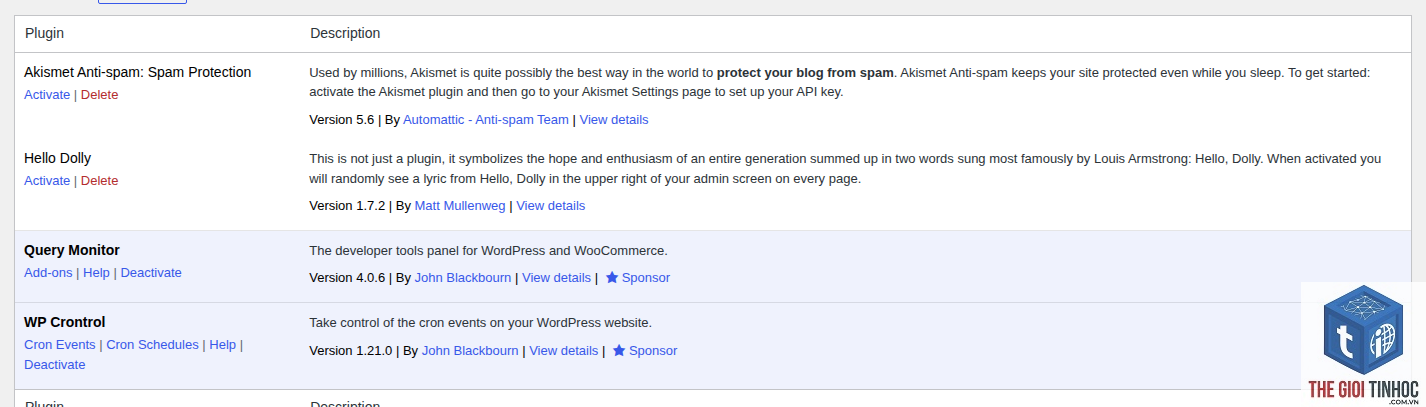Activate the Akismet Anti-spam plugin
The image size is (1426, 407).
[x=47, y=95]
